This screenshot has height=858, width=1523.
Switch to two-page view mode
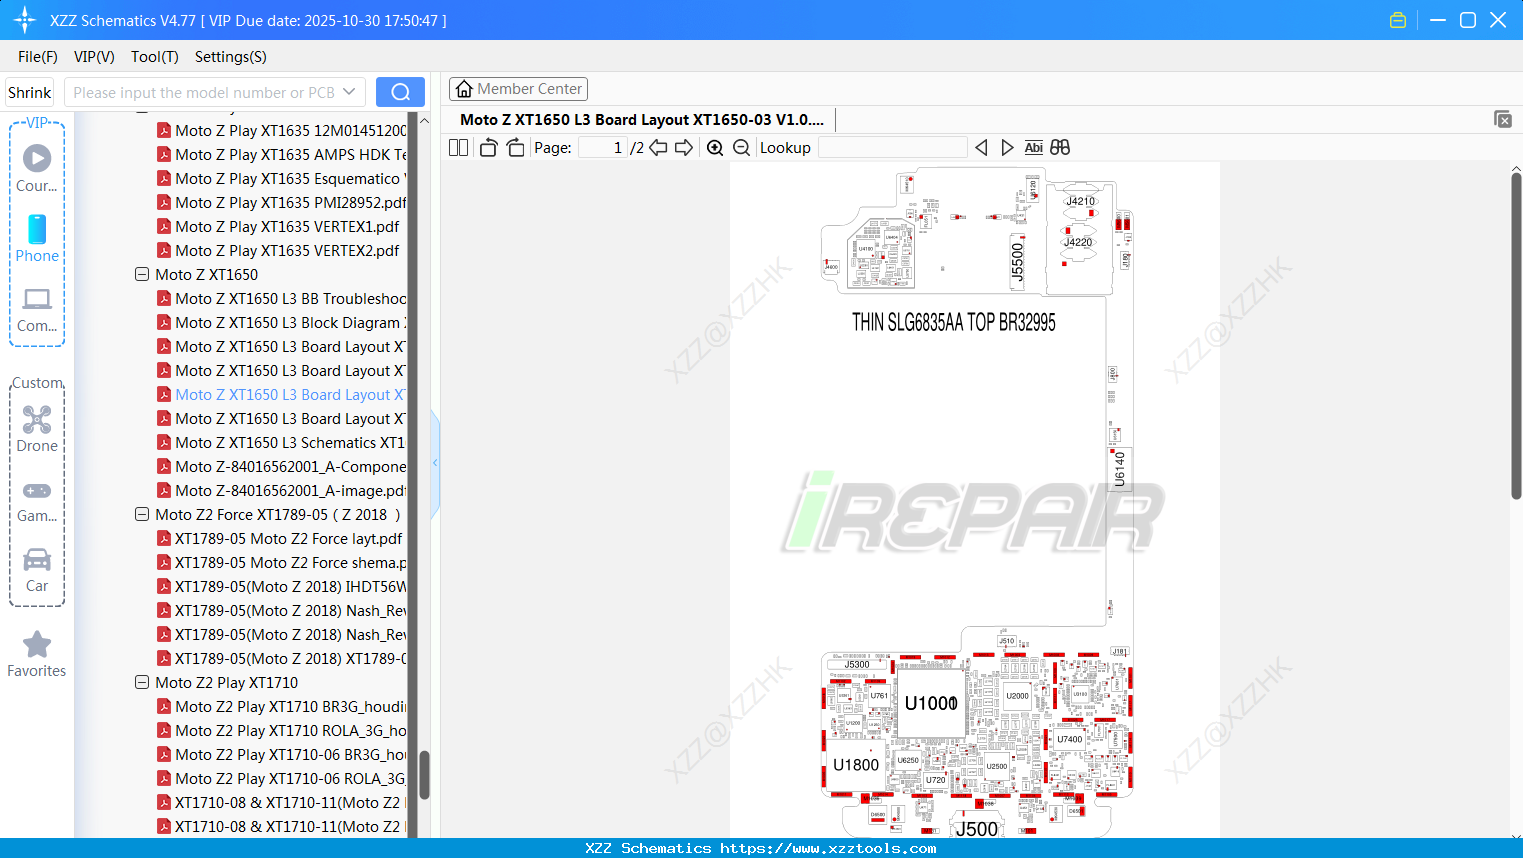click(x=457, y=146)
